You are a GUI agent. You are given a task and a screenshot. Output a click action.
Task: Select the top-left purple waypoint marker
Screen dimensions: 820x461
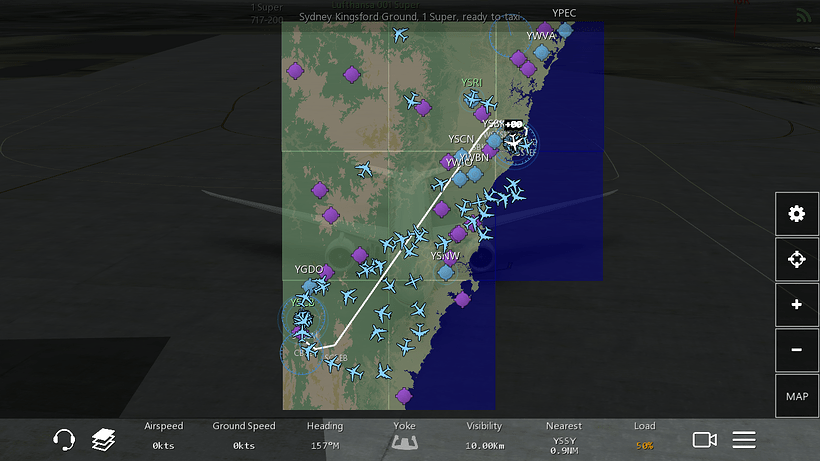pos(295,71)
